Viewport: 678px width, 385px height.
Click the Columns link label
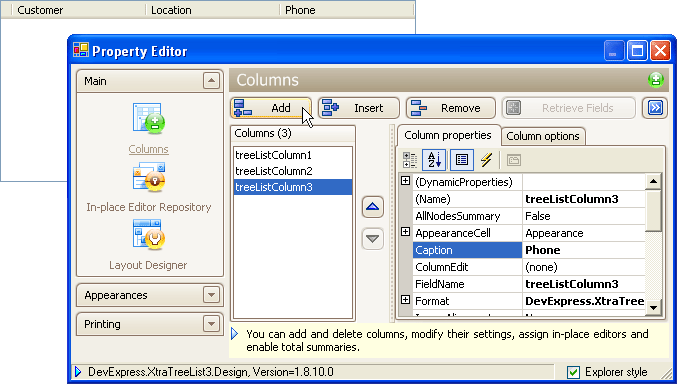(x=148, y=149)
